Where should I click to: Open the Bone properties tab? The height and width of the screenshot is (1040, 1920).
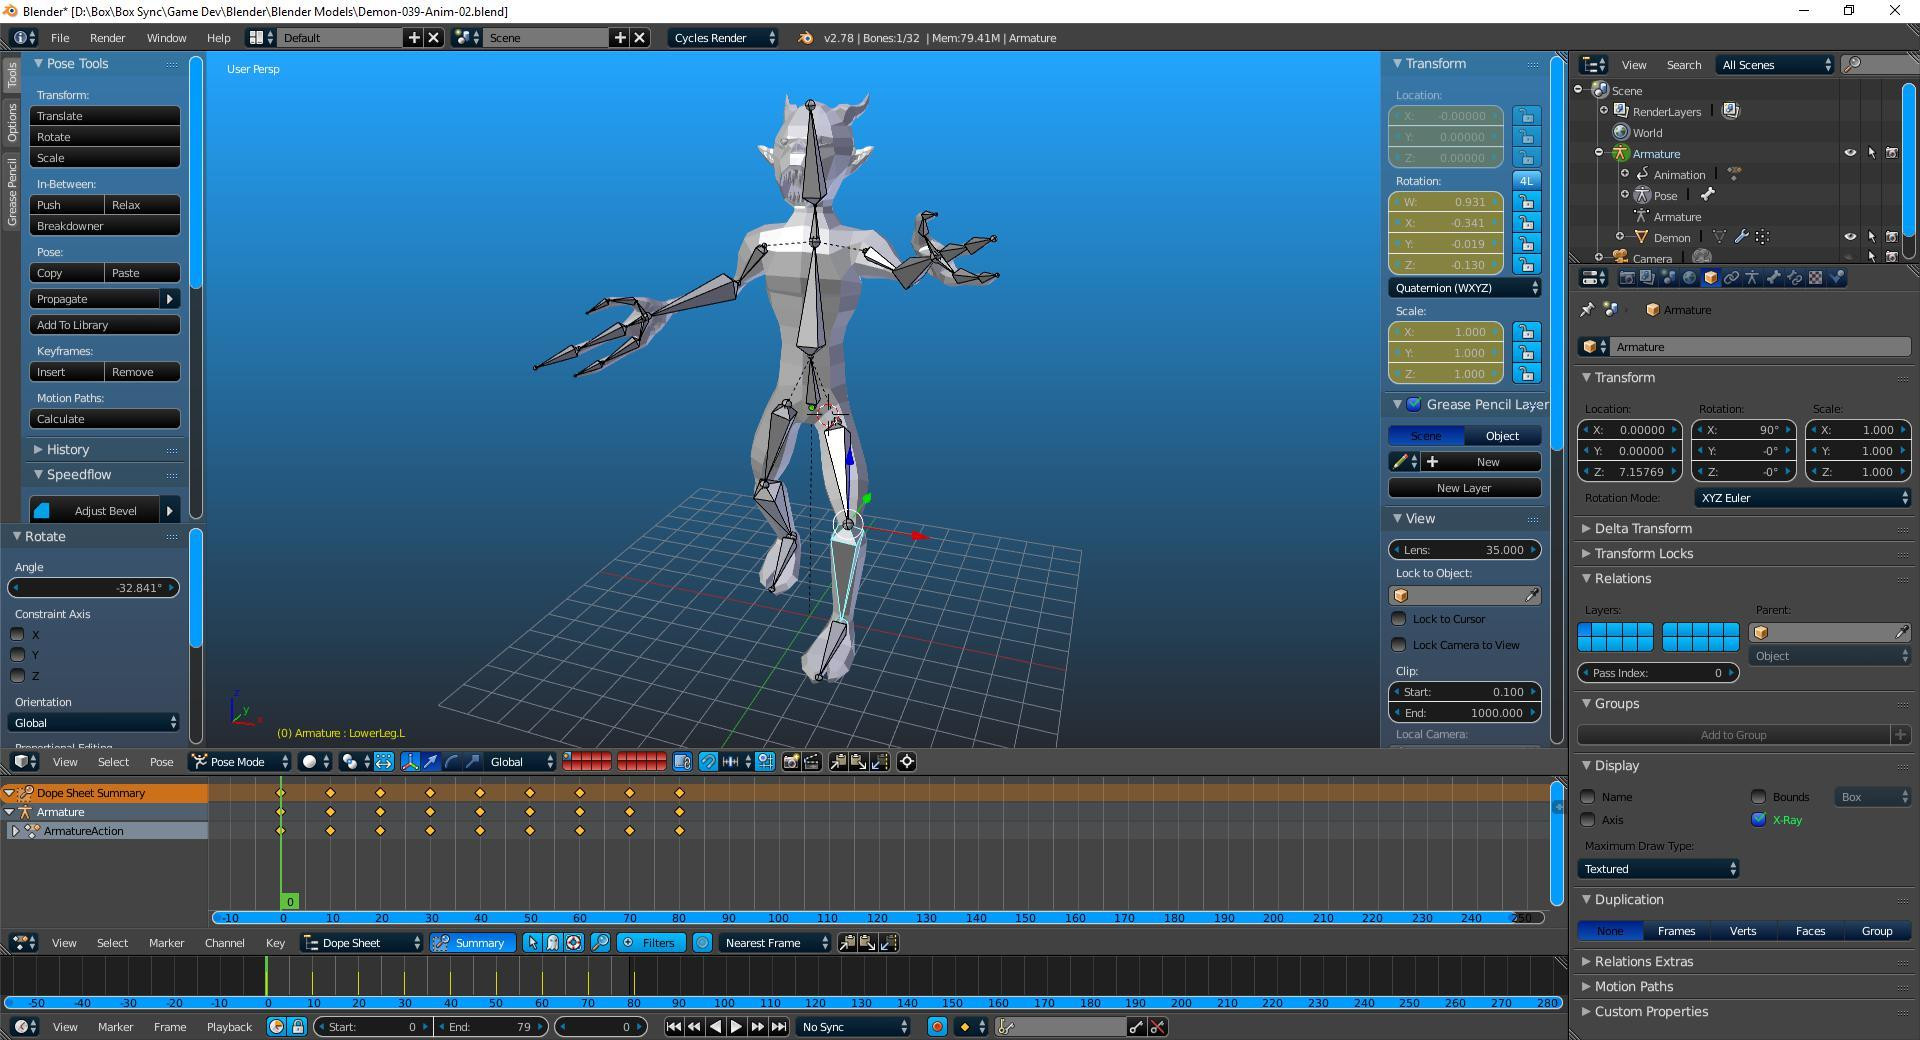[1773, 278]
